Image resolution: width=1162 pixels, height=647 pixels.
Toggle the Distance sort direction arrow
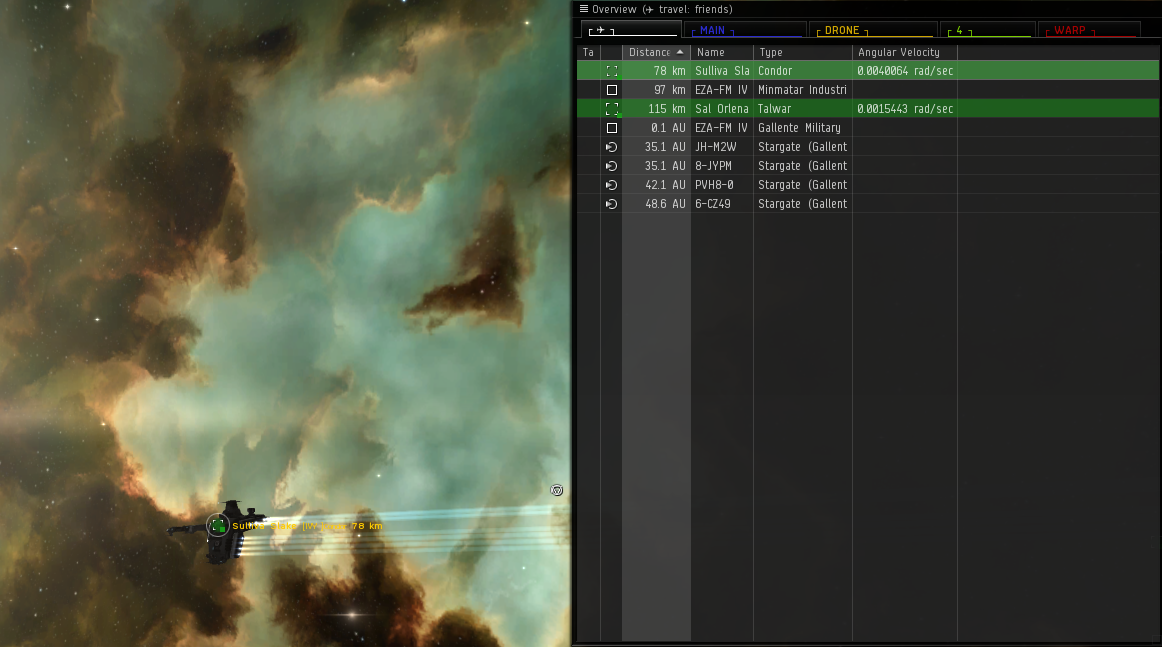pyautogui.click(x=680, y=52)
